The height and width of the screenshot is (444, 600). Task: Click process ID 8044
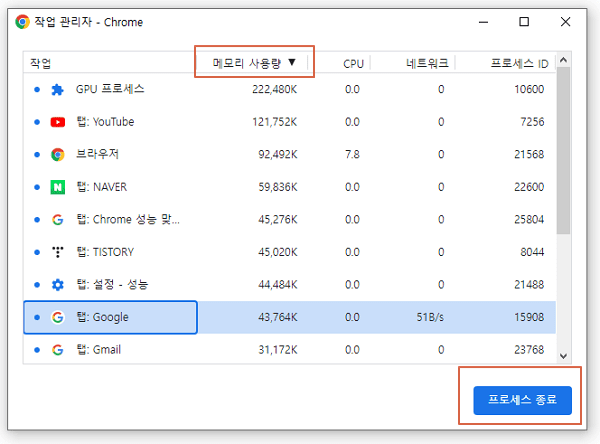(x=532, y=252)
